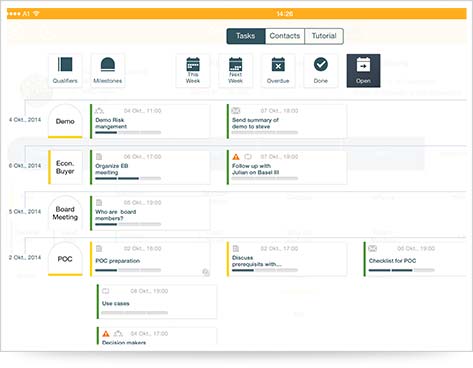Select the Open tasks filter
Viewport: 473px width, 368px height.
point(363,71)
